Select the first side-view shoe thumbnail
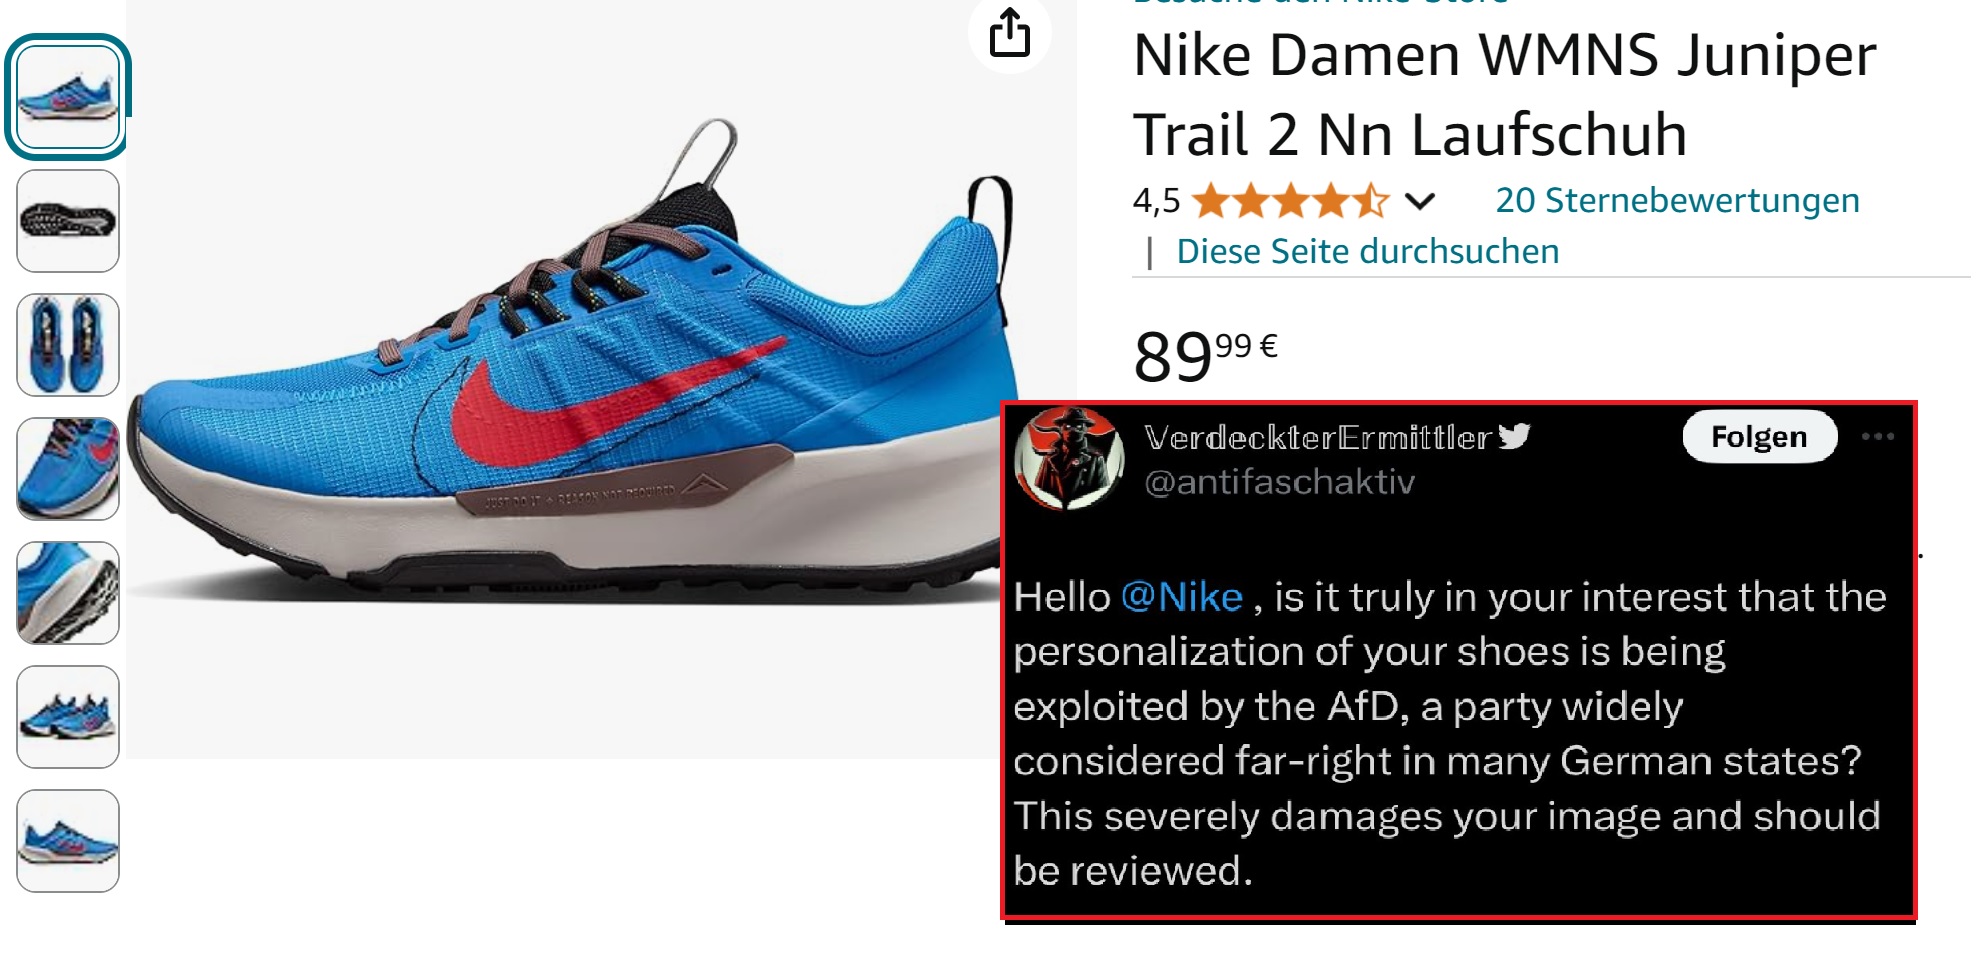The width and height of the screenshot is (1982, 957). 68,97
